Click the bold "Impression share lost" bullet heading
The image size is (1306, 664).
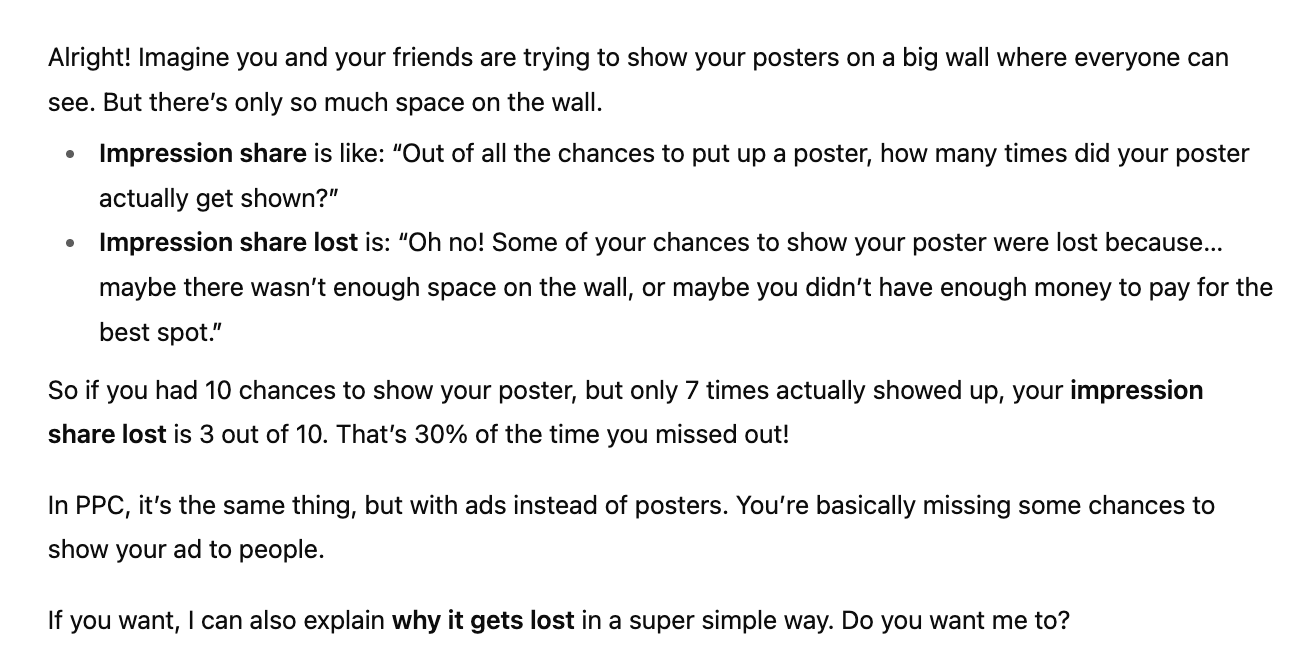(x=228, y=243)
